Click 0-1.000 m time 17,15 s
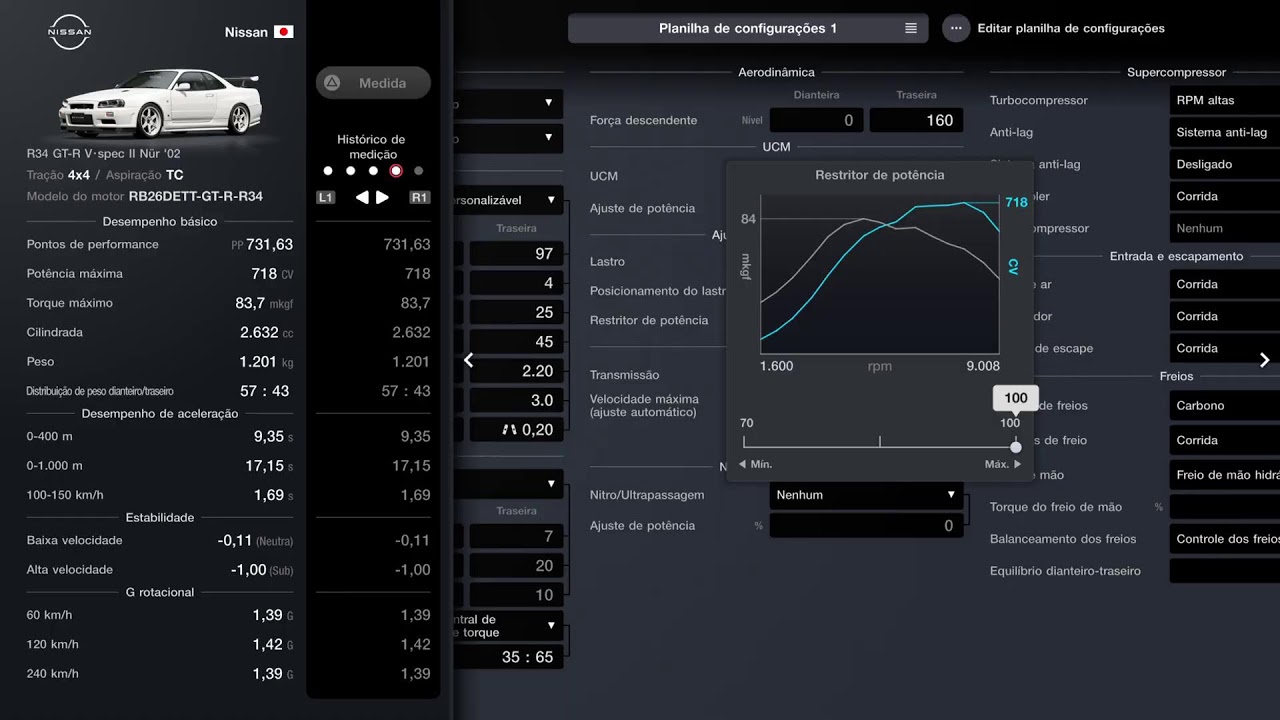This screenshot has height=720, width=1280. [269, 465]
